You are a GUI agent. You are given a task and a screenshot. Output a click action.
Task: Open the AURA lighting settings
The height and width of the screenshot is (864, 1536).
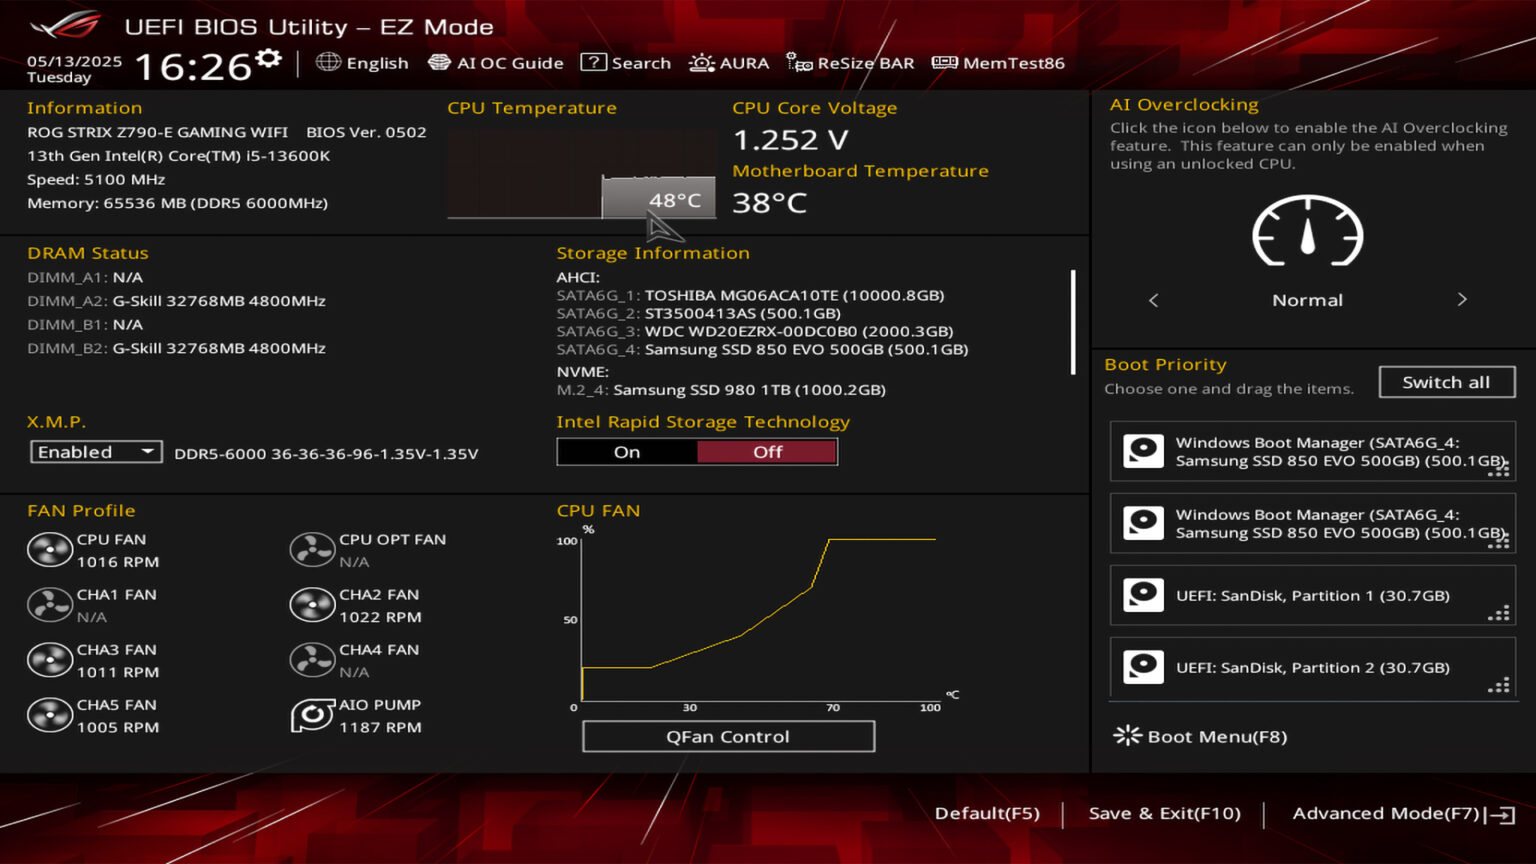(729, 62)
